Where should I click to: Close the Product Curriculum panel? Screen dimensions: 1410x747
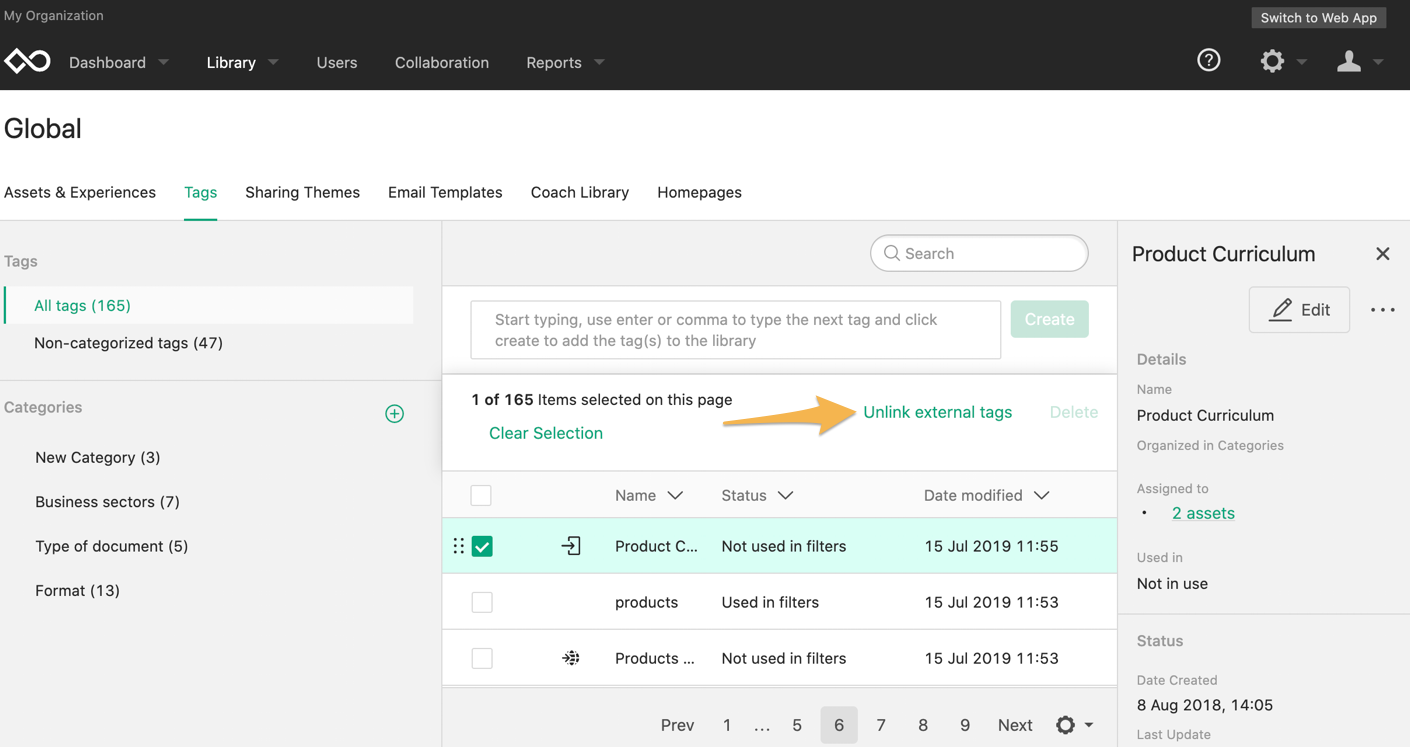pyautogui.click(x=1383, y=254)
